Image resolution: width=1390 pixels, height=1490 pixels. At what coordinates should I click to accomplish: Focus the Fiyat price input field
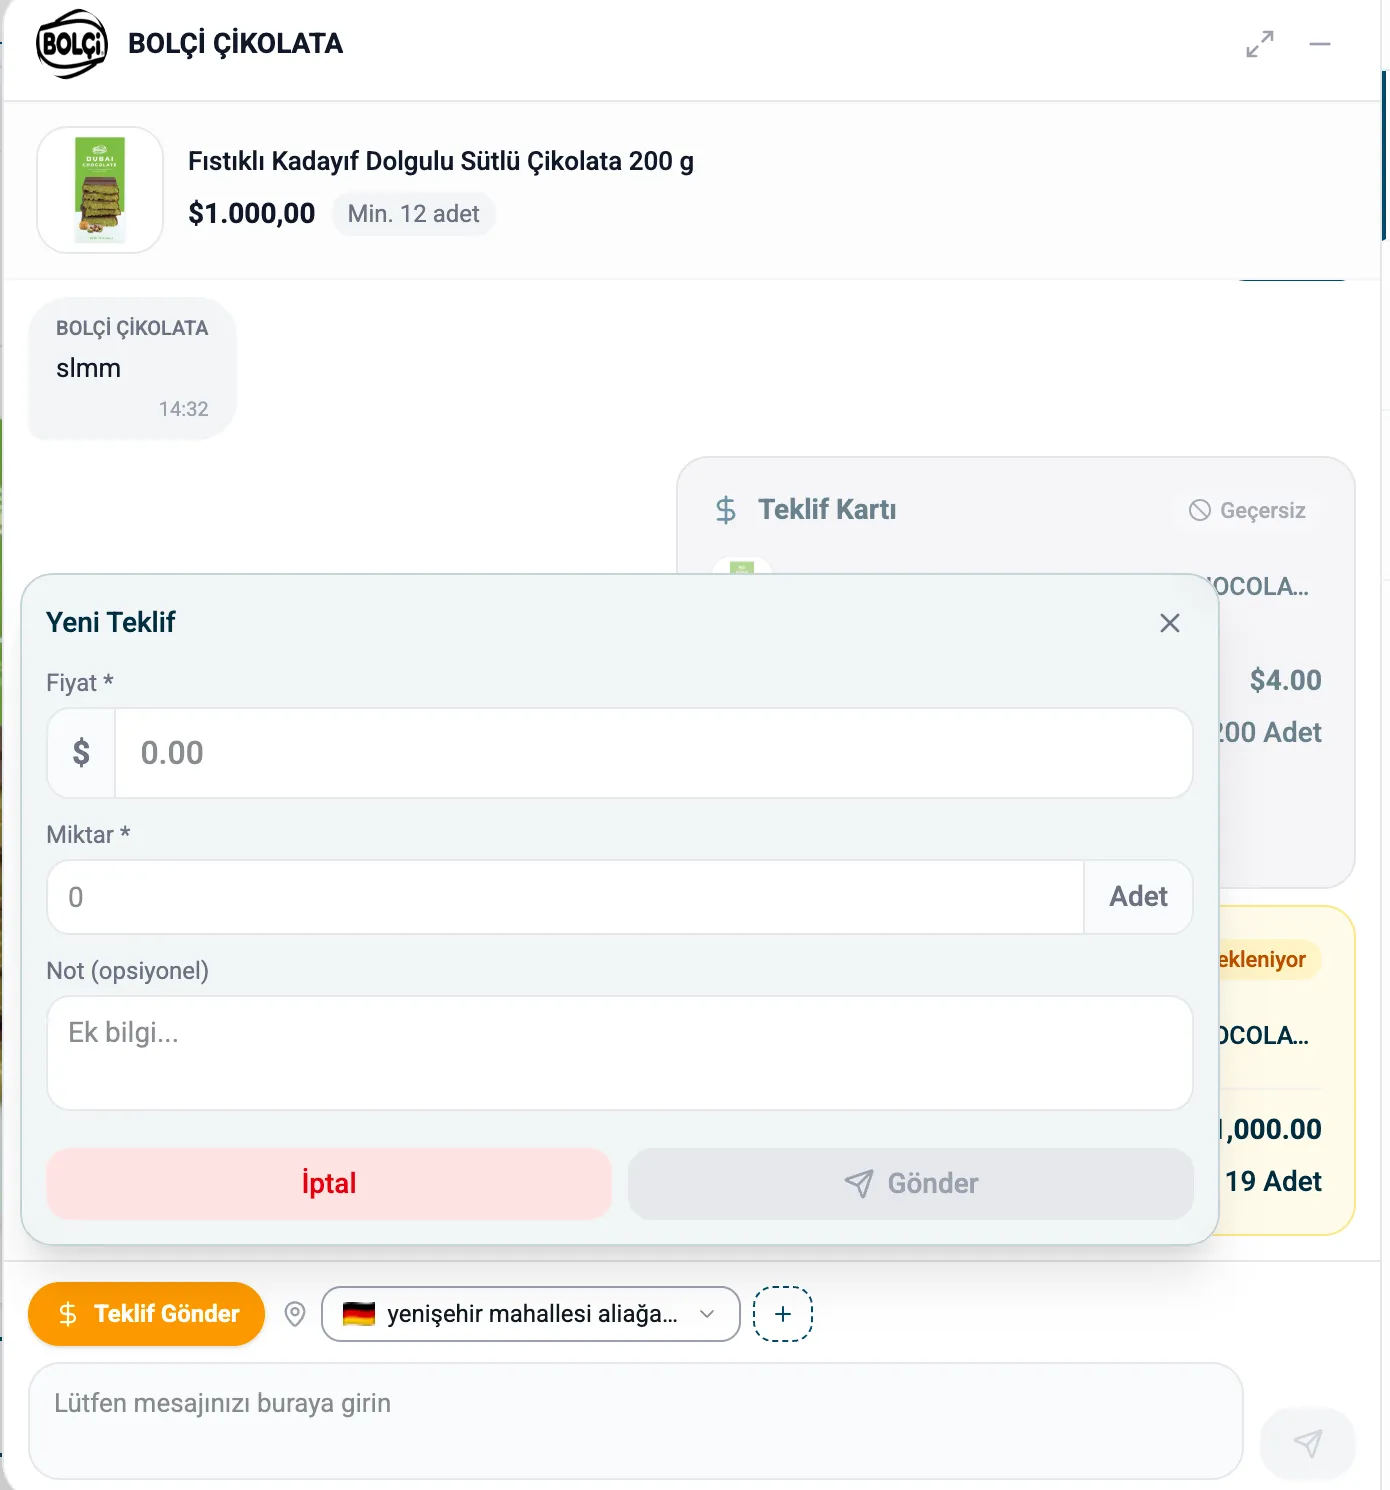(654, 753)
